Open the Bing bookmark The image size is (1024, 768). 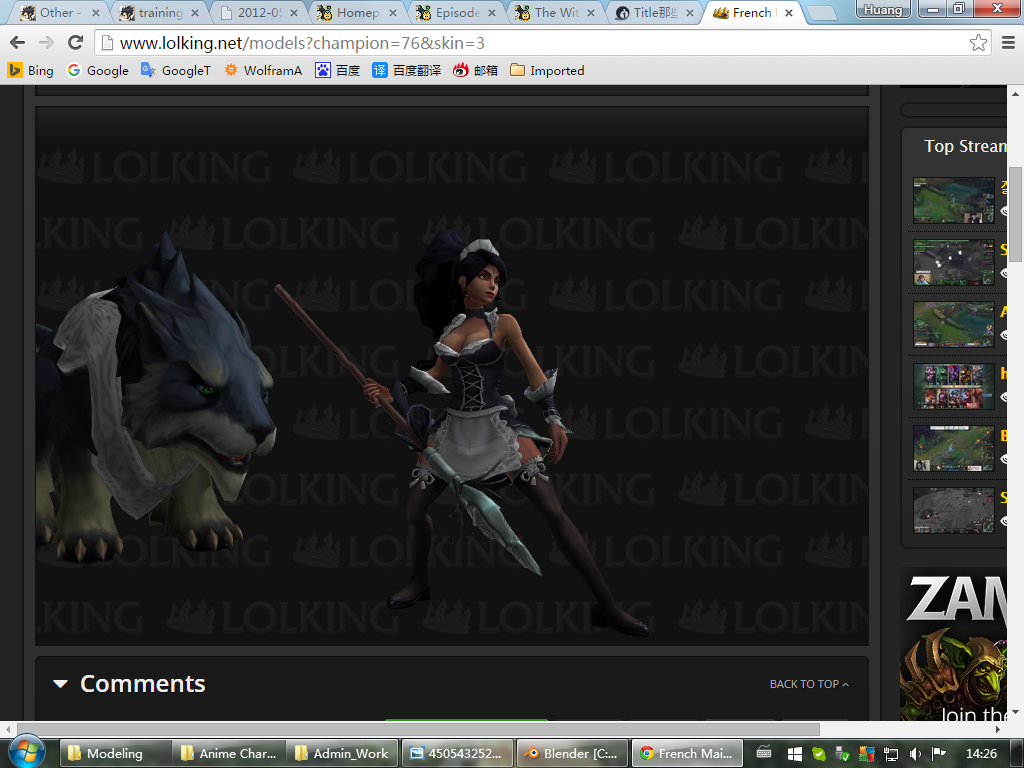pos(30,71)
